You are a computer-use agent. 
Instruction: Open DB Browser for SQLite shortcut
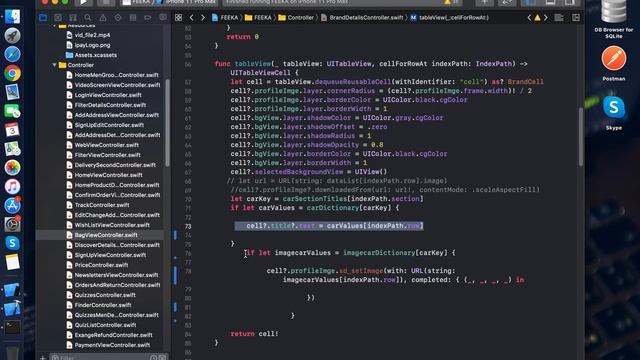click(614, 19)
